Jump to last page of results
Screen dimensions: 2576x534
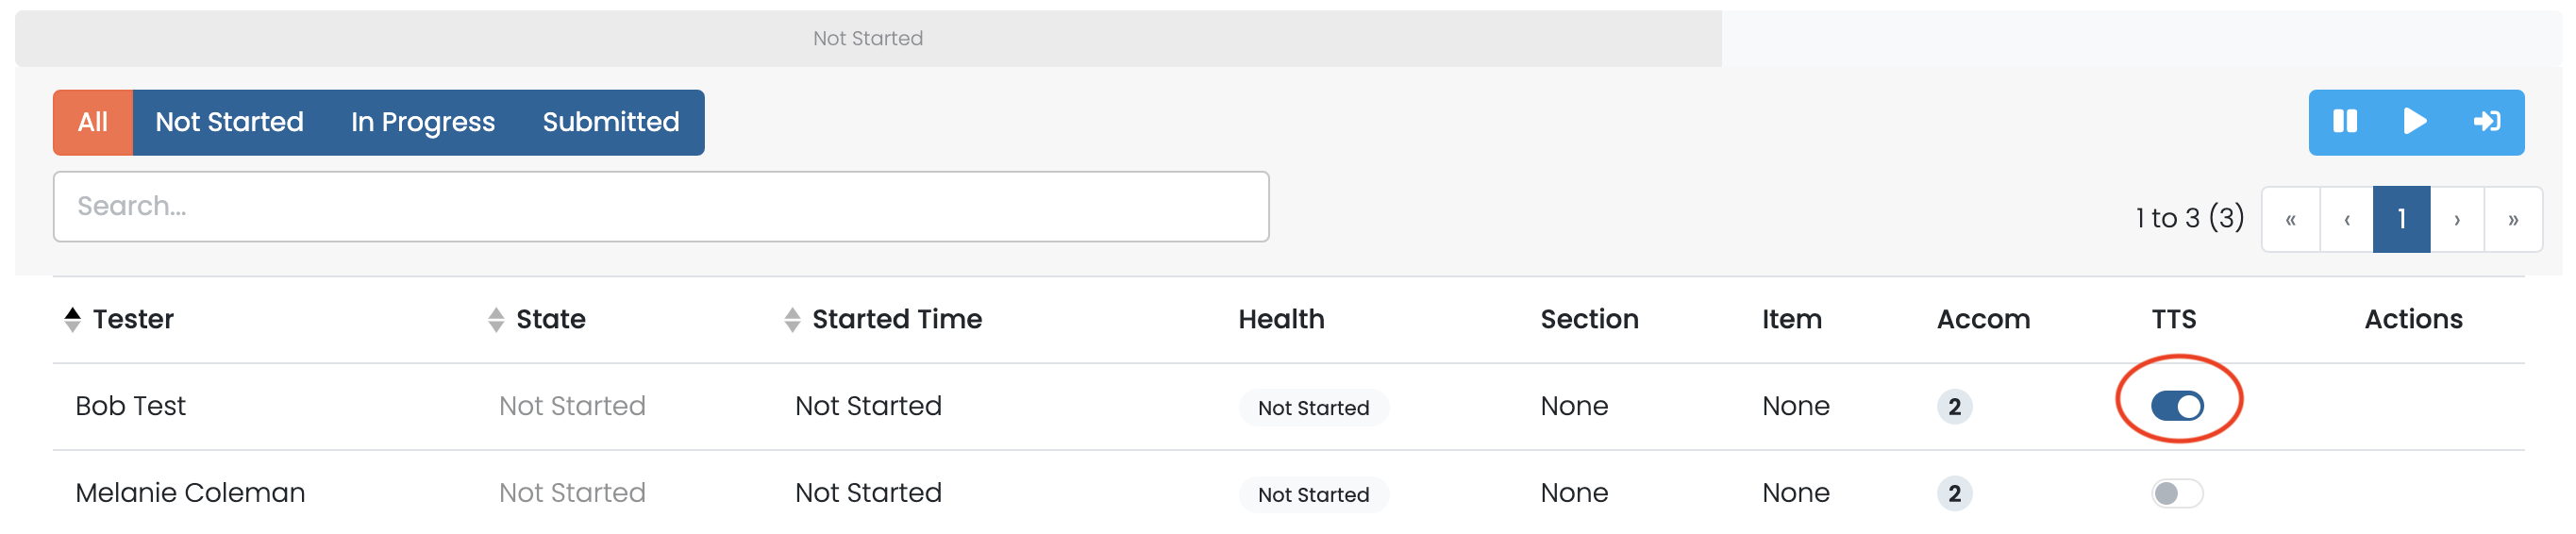[2512, 219]
